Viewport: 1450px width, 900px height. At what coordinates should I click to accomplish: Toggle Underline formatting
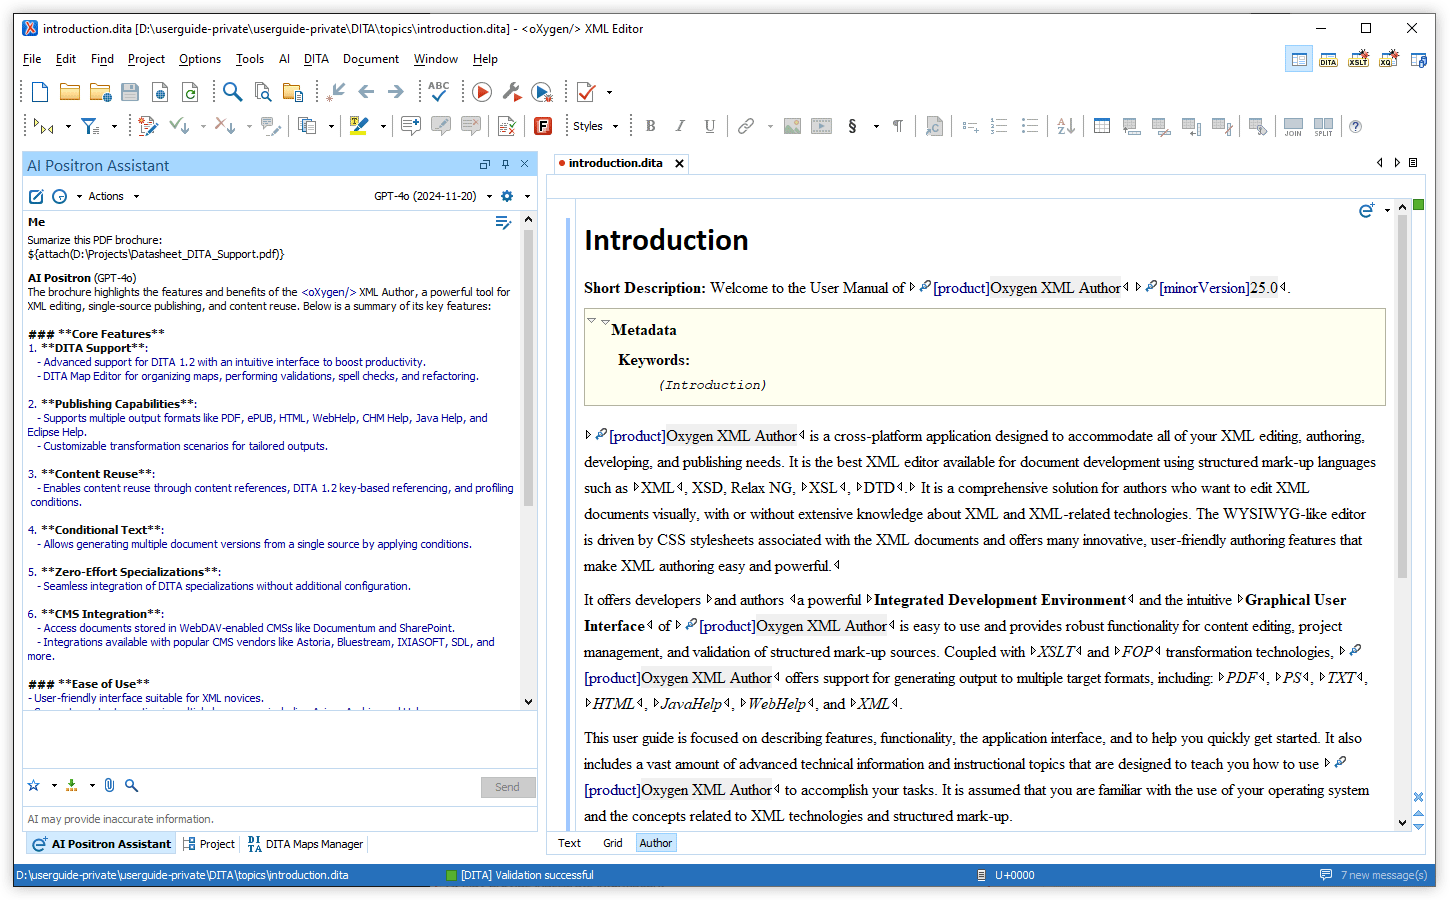pyautogui.click(x=710, y=126)
